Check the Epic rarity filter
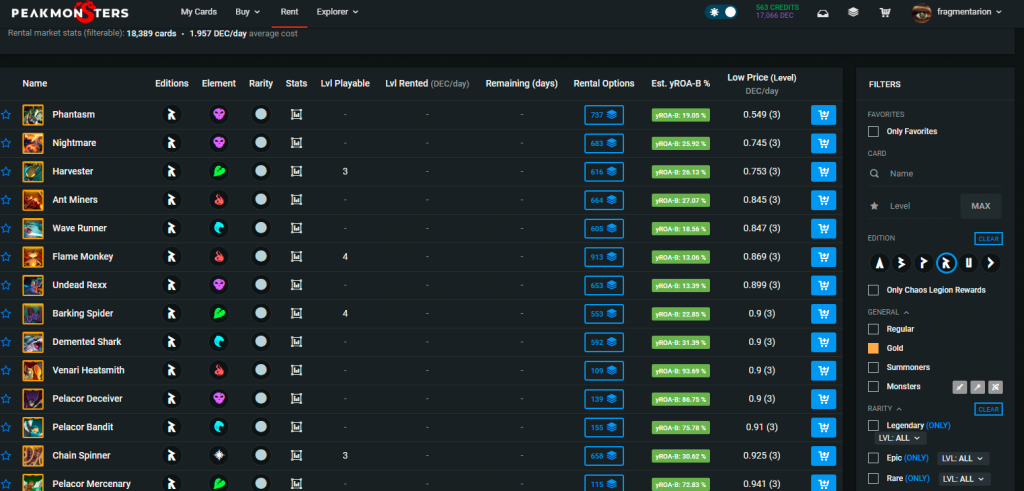 coord(873,458)
